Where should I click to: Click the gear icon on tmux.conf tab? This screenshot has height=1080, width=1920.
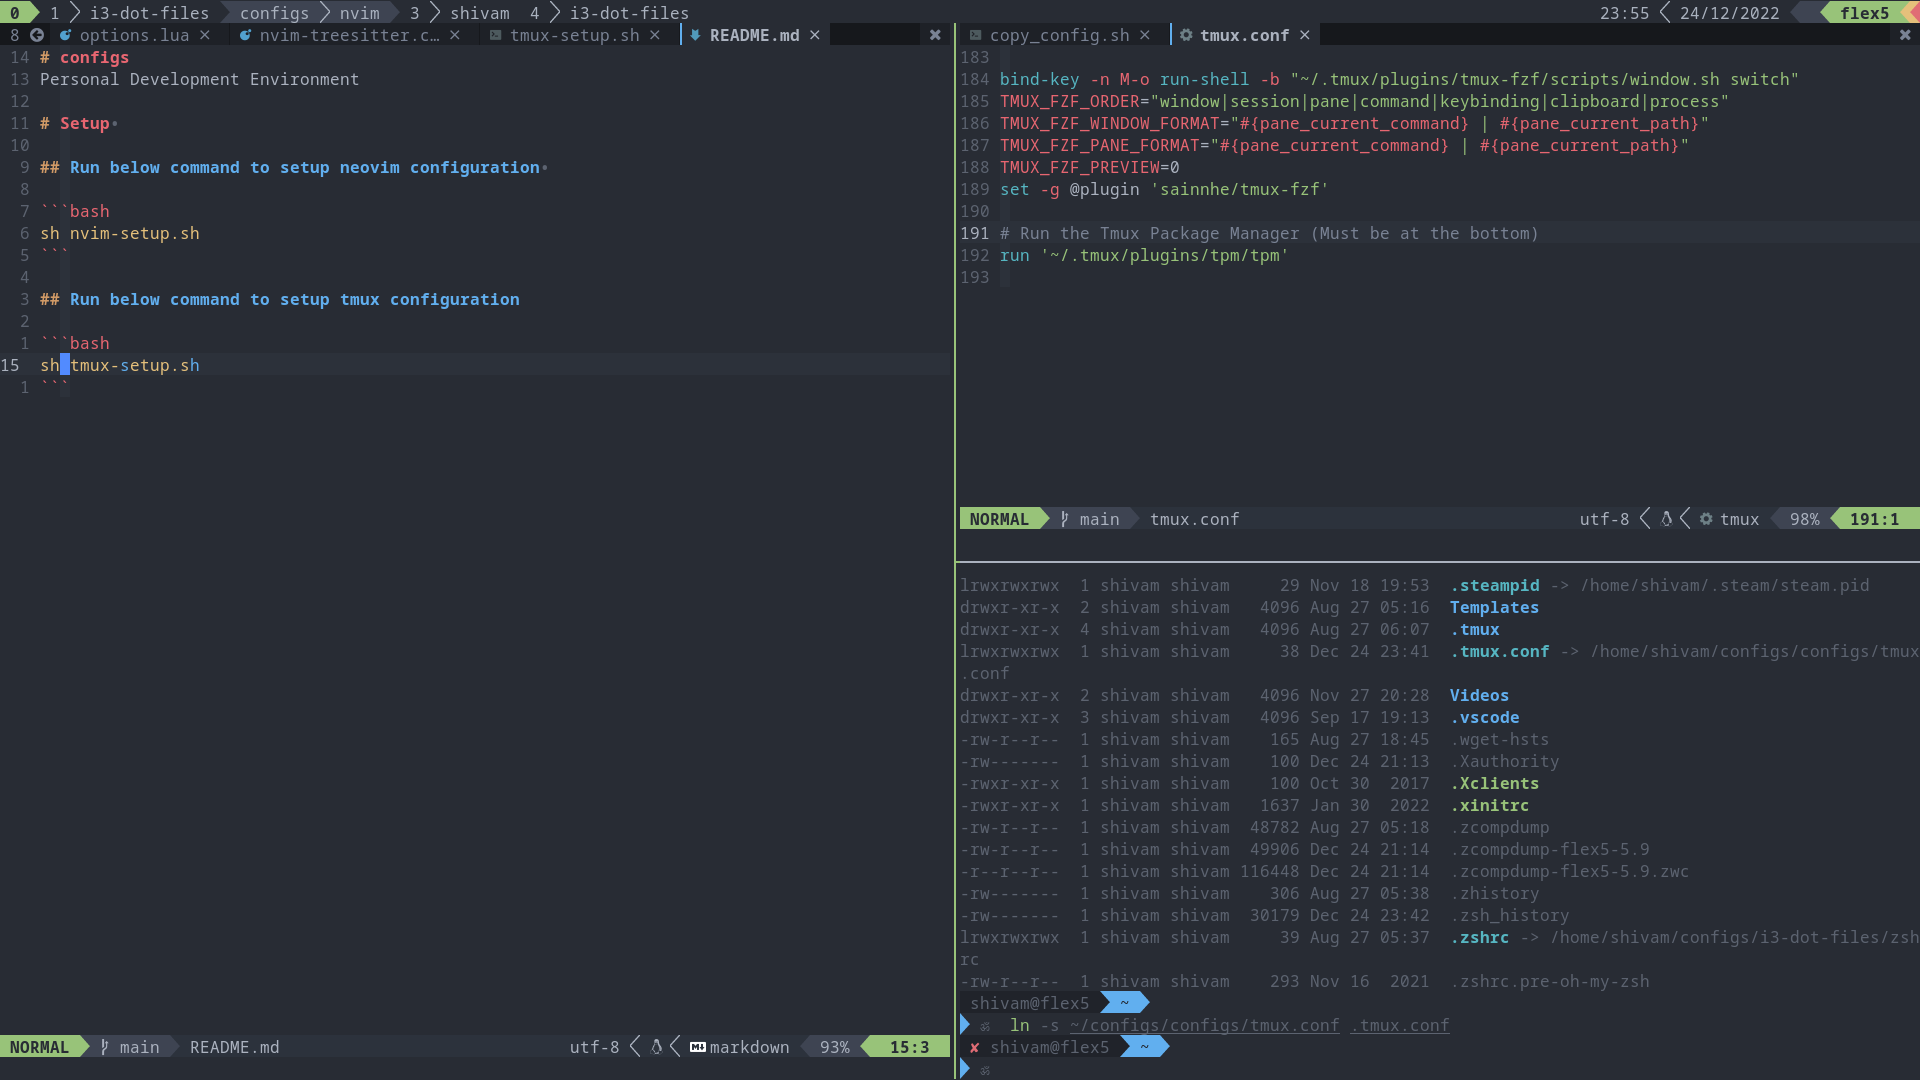[1186, 35]
